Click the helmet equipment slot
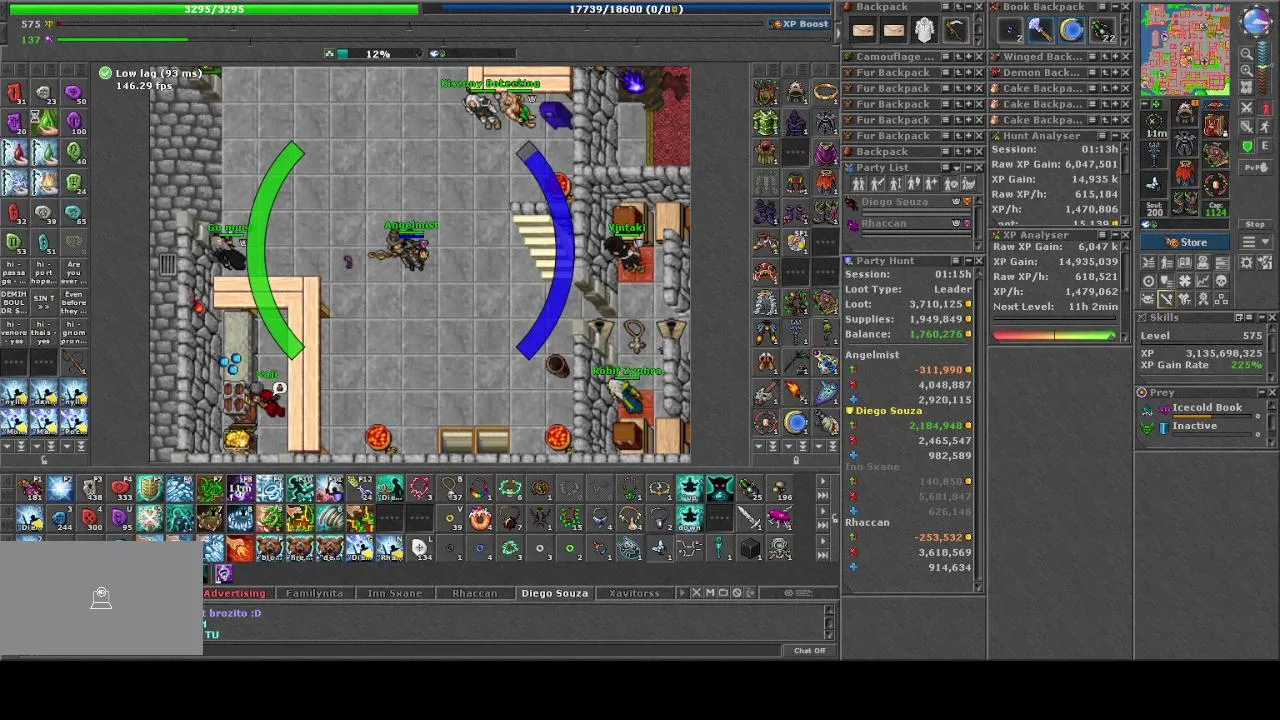Viewport: 1280px width, 720px height. pos(1185,113)
